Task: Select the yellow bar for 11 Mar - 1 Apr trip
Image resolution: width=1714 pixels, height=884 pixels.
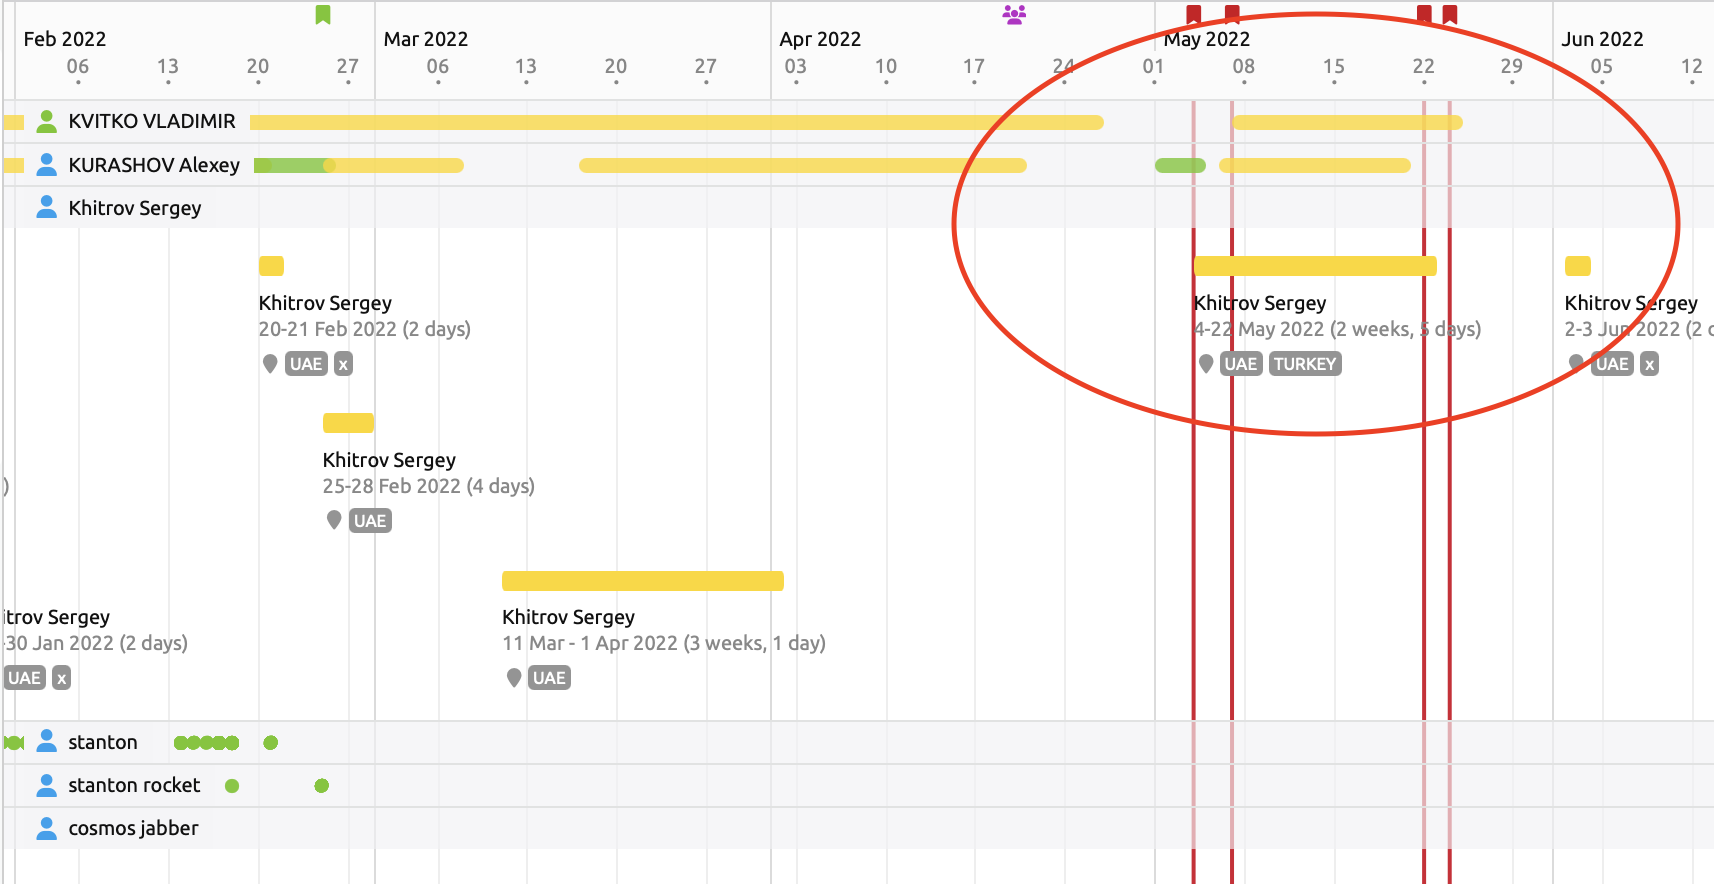Action: tap(643, 581)
